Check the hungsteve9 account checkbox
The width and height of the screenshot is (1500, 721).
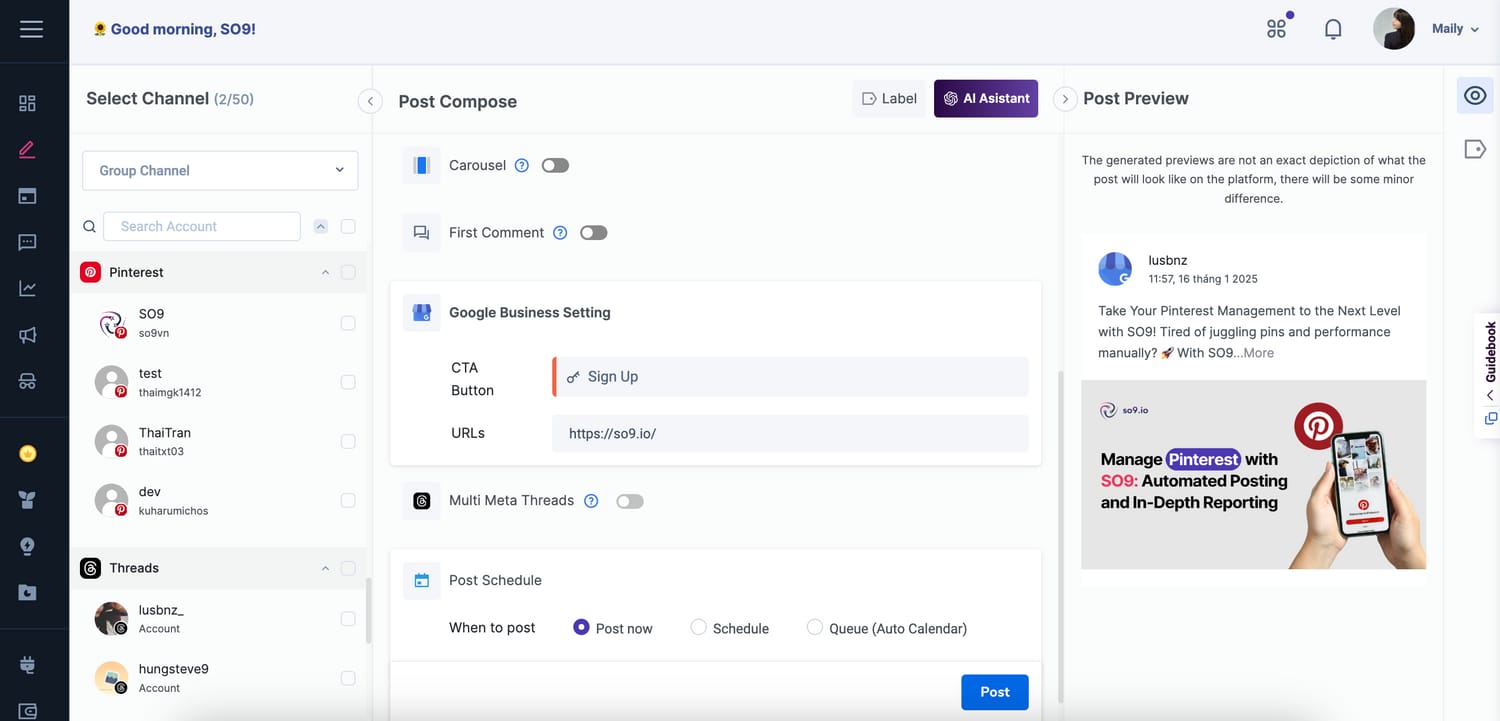[348, 678]
